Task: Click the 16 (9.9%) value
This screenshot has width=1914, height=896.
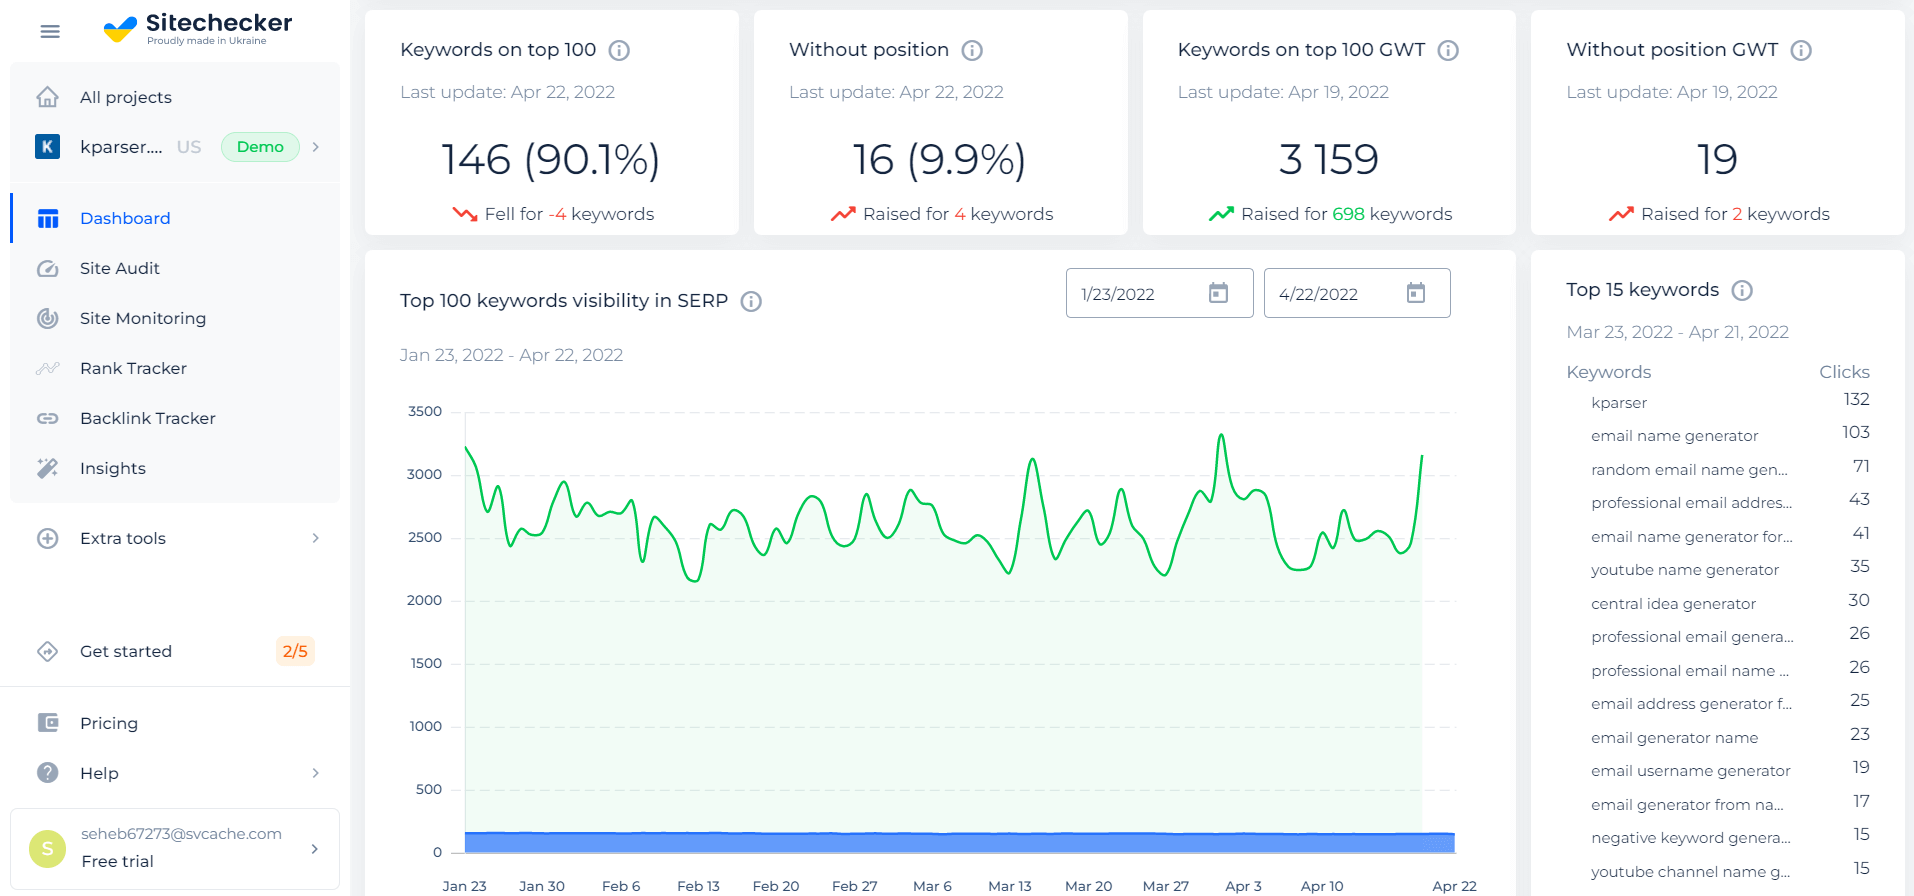Action: tap(939, 159)
